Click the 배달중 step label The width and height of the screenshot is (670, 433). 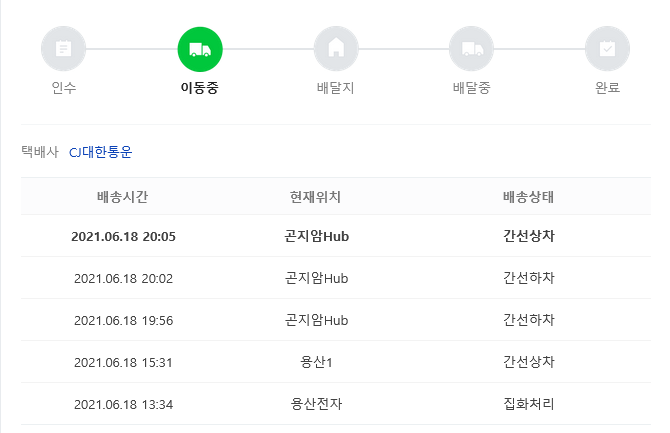[x=471, y=88]
